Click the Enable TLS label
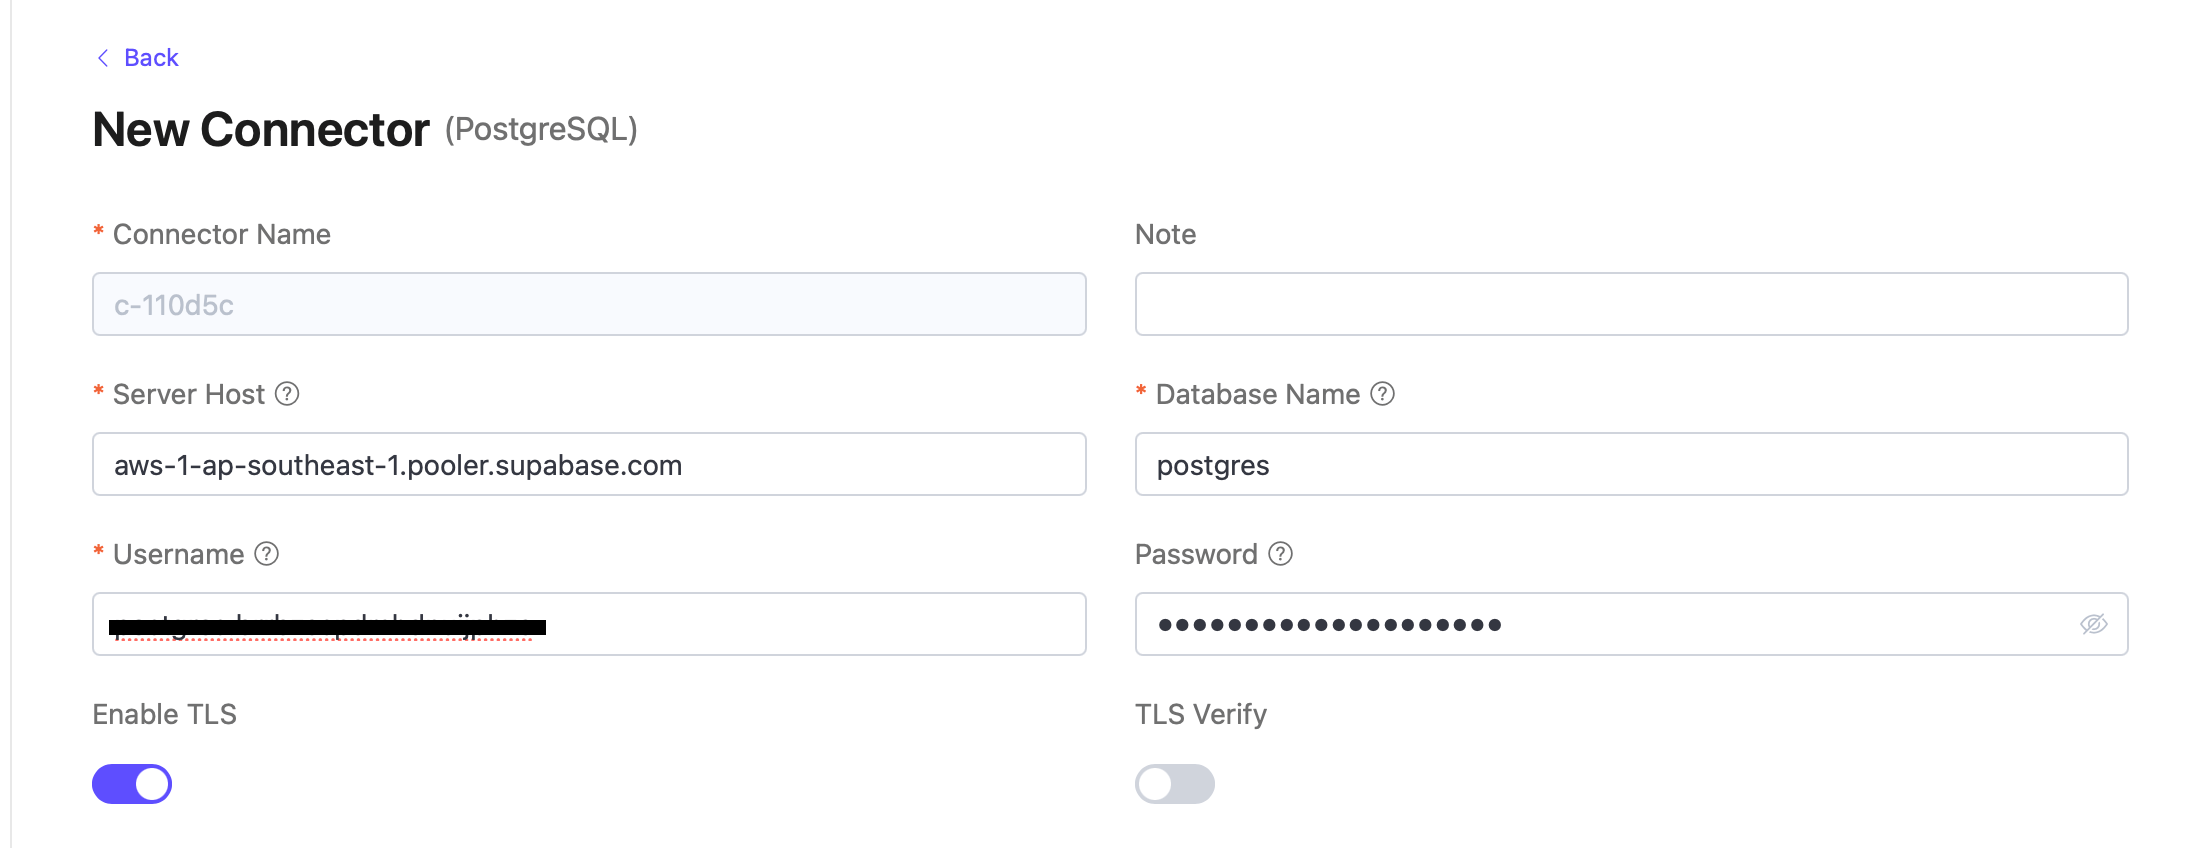Screen dimensions: 2198x848 [165, 714]
